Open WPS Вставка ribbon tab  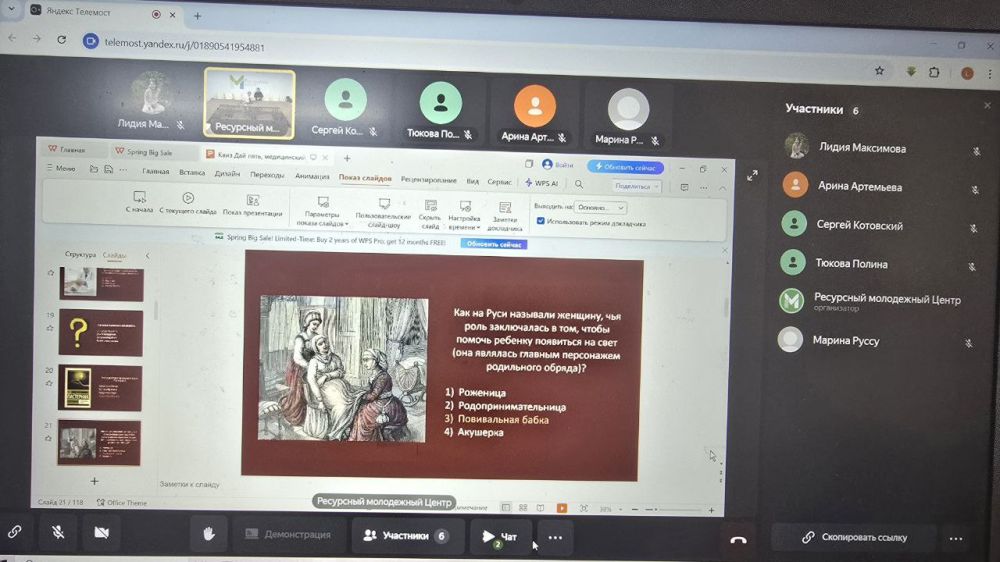(x=192, y=172)
